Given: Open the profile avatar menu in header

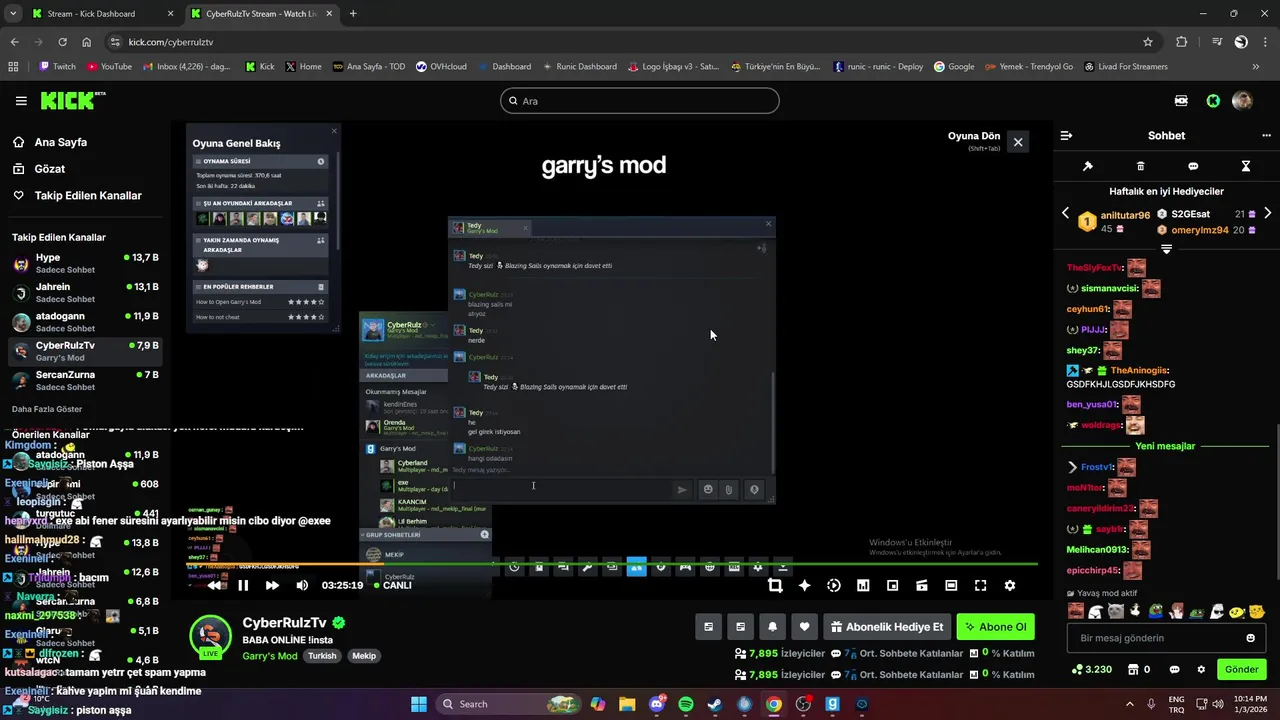Looking at the screenshot, I should point(1242,101).
